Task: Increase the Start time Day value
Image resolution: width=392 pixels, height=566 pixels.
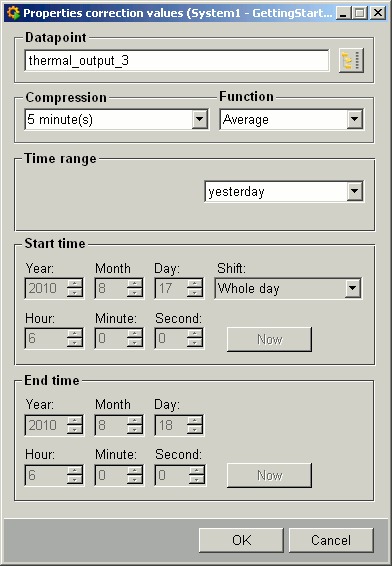Action: click(195, 284)
